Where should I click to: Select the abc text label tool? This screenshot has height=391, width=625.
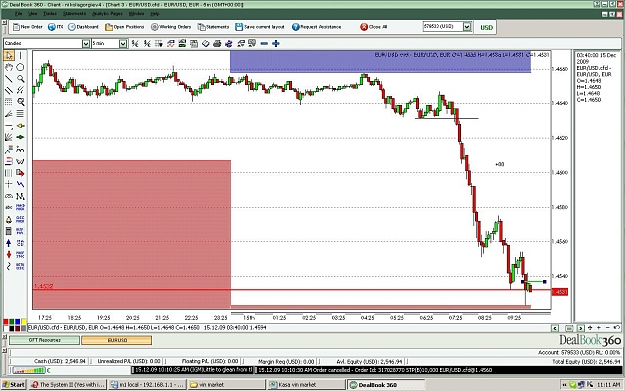8,207
